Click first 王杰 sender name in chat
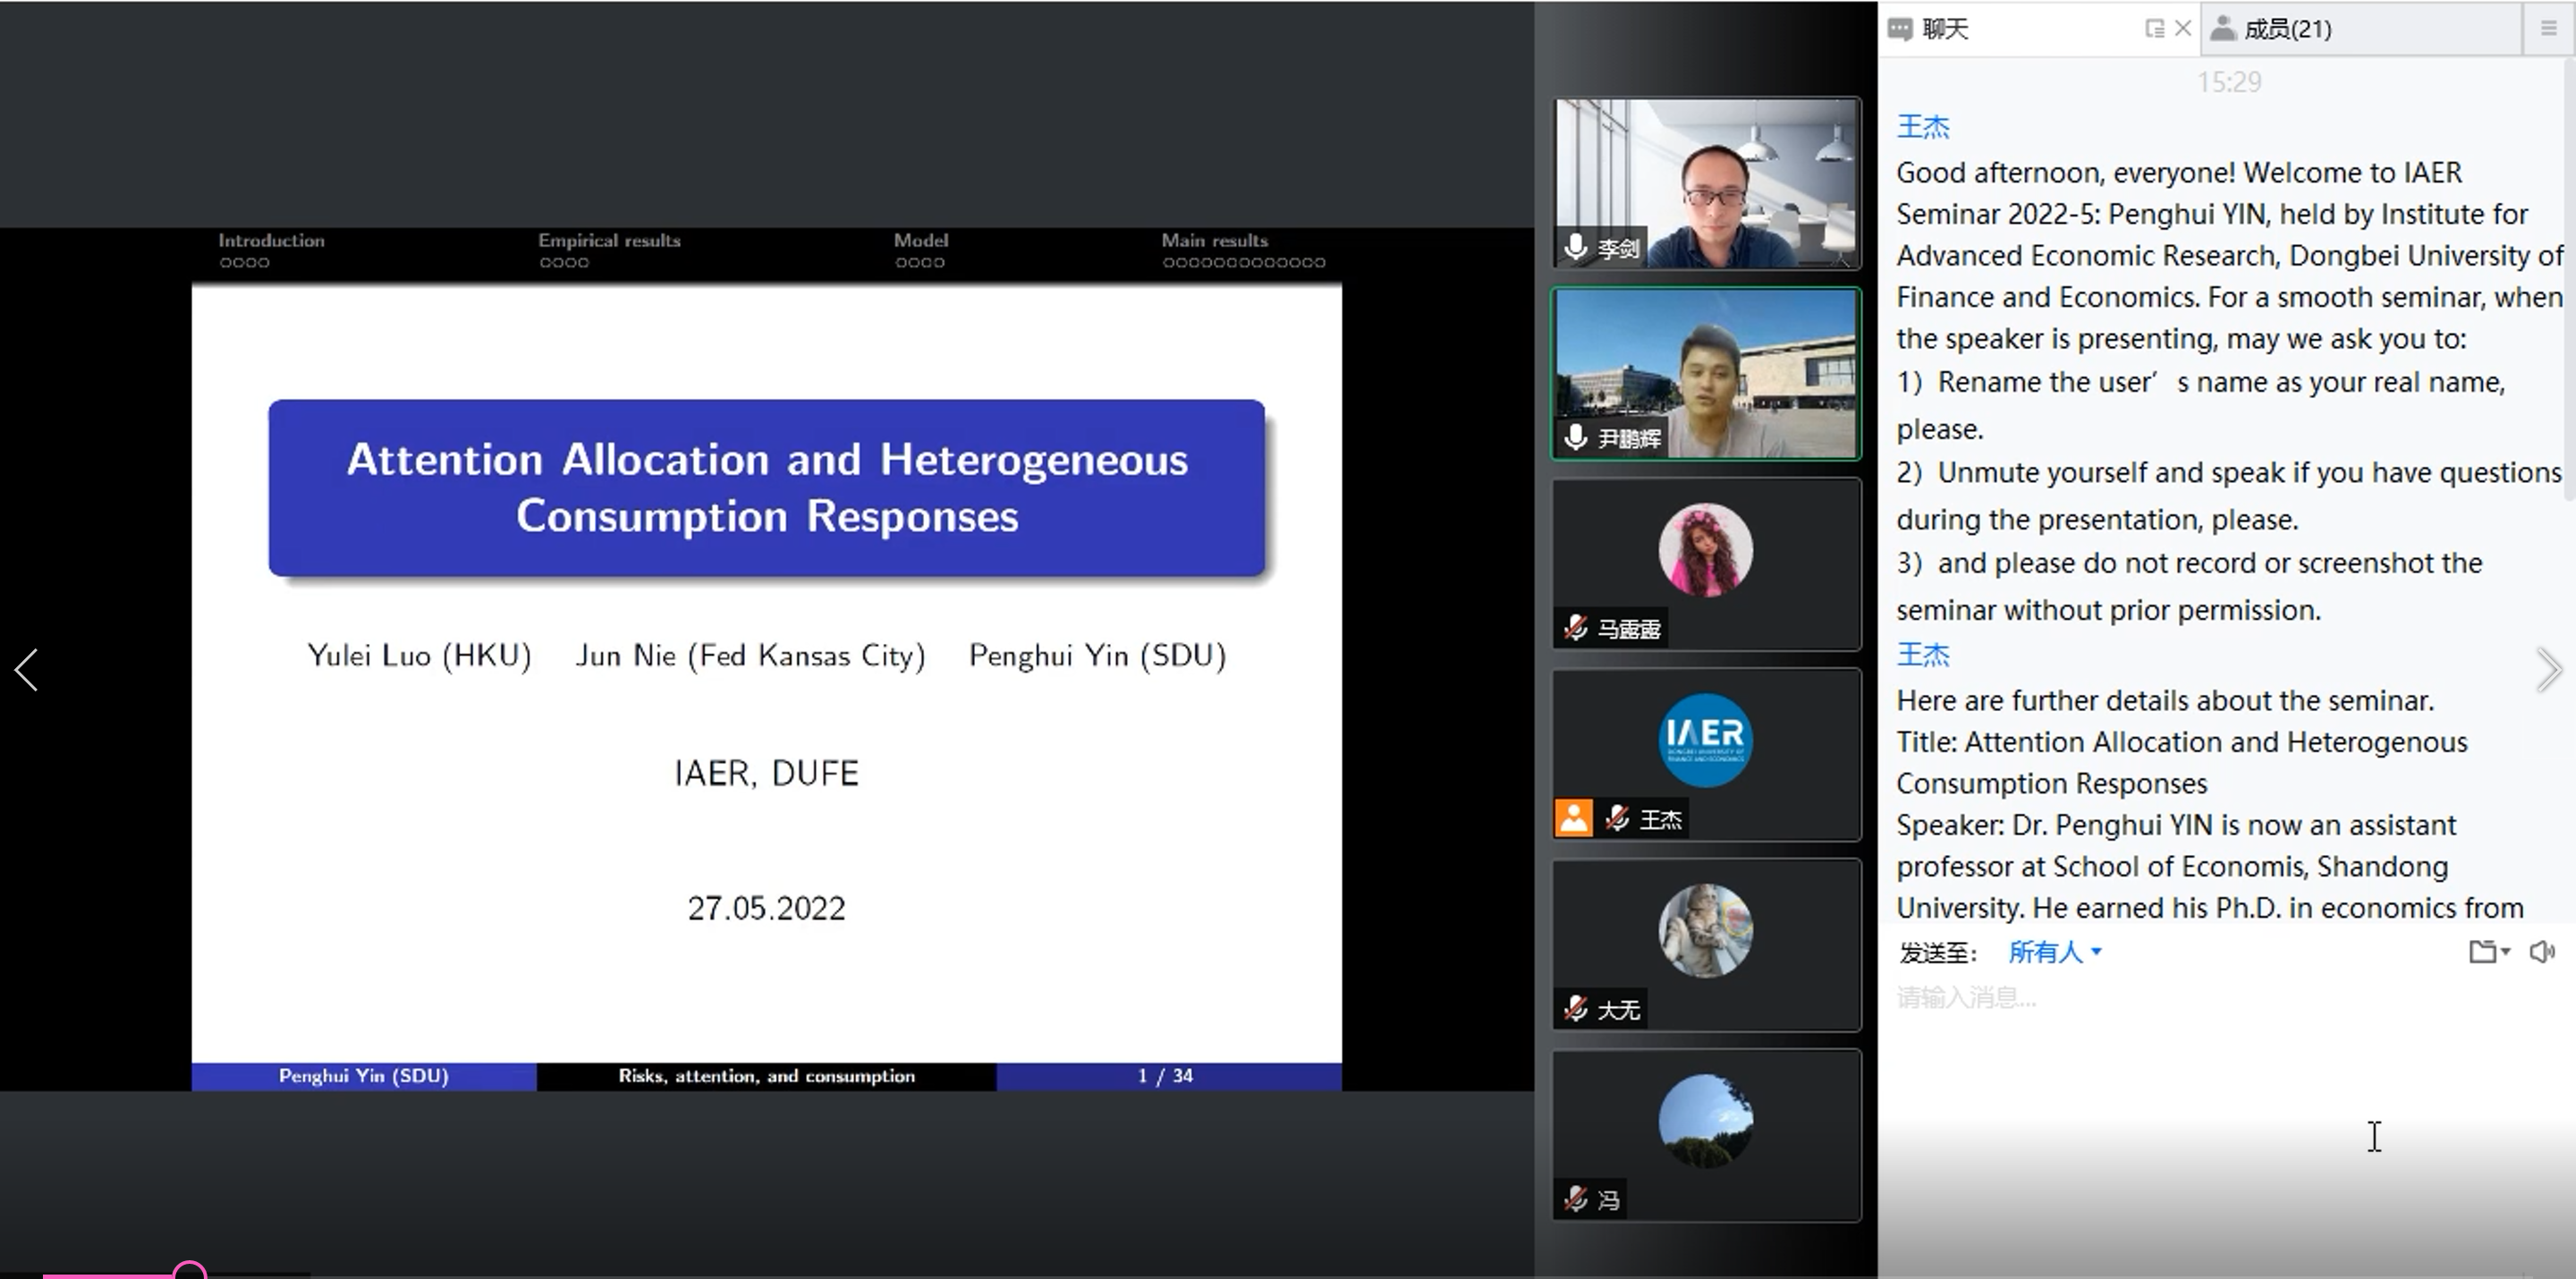 click(1923, 127)
